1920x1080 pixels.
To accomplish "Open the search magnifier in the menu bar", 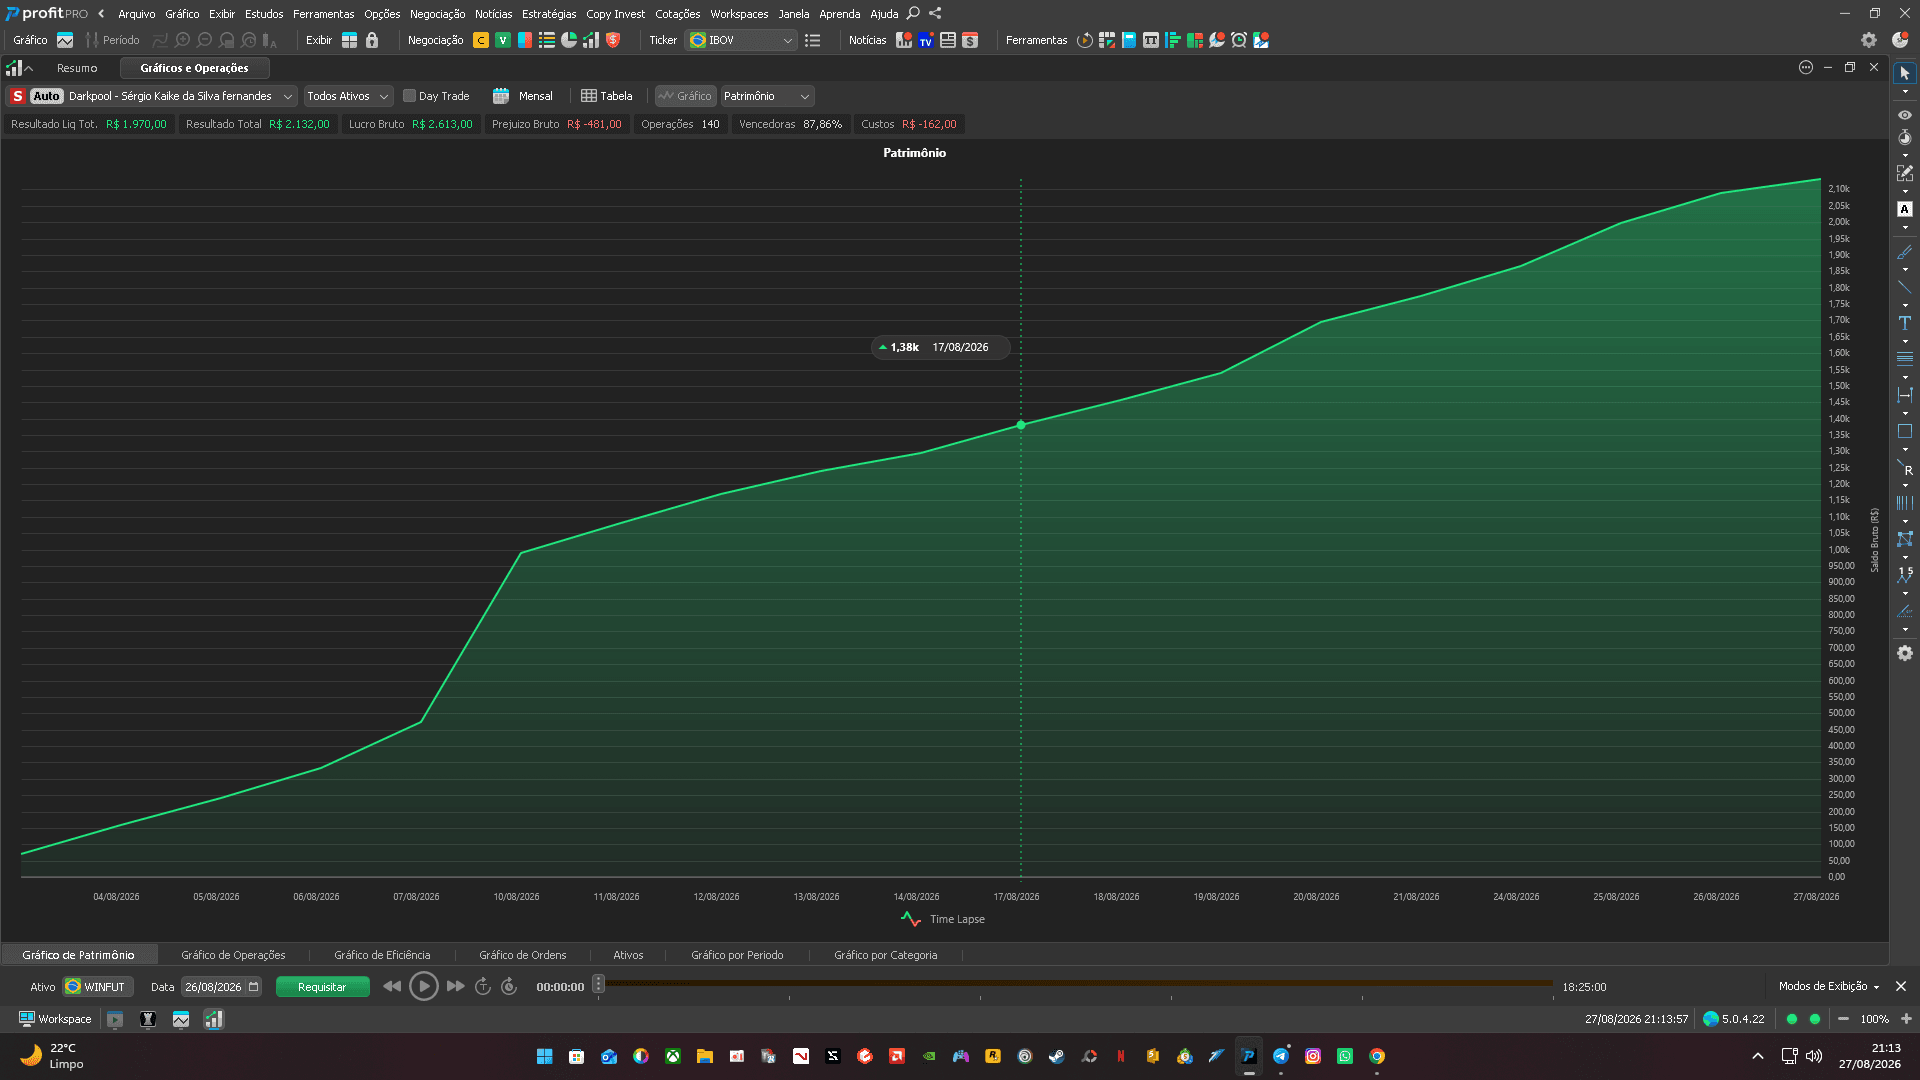I will [x=913, y=13].
